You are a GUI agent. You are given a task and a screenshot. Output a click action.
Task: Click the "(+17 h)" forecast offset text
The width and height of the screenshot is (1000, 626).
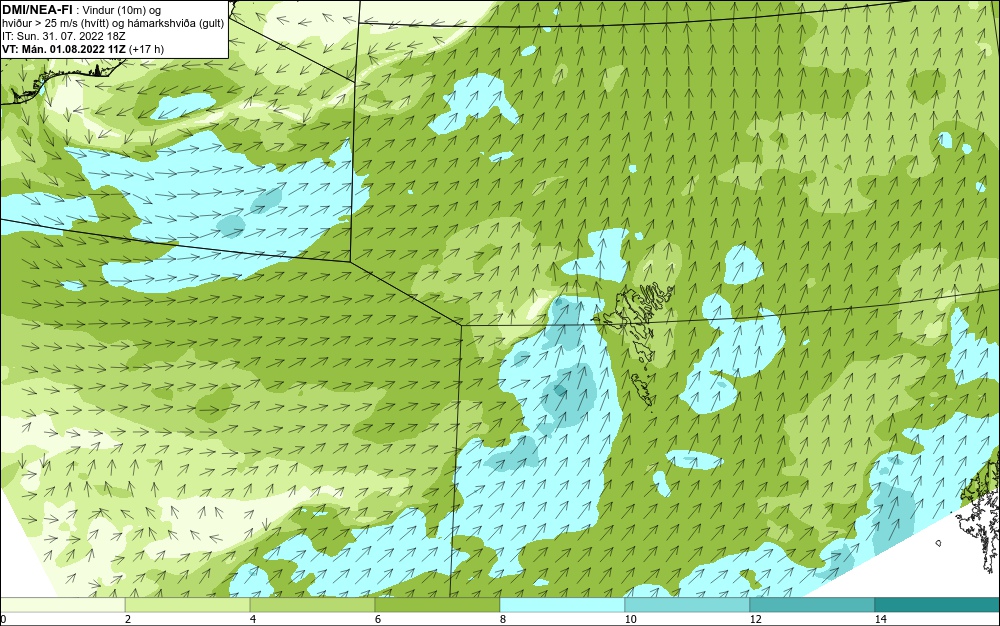[x=146, y=49]
